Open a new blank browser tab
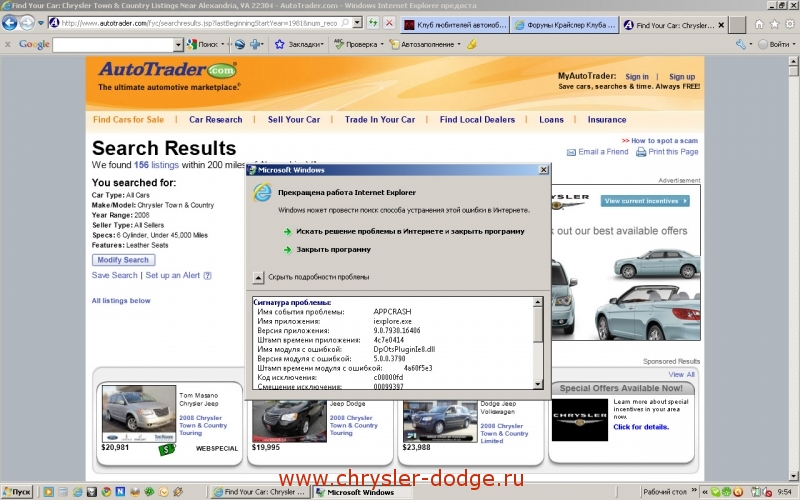The image size is (800, 500). [x=737, y=24]
